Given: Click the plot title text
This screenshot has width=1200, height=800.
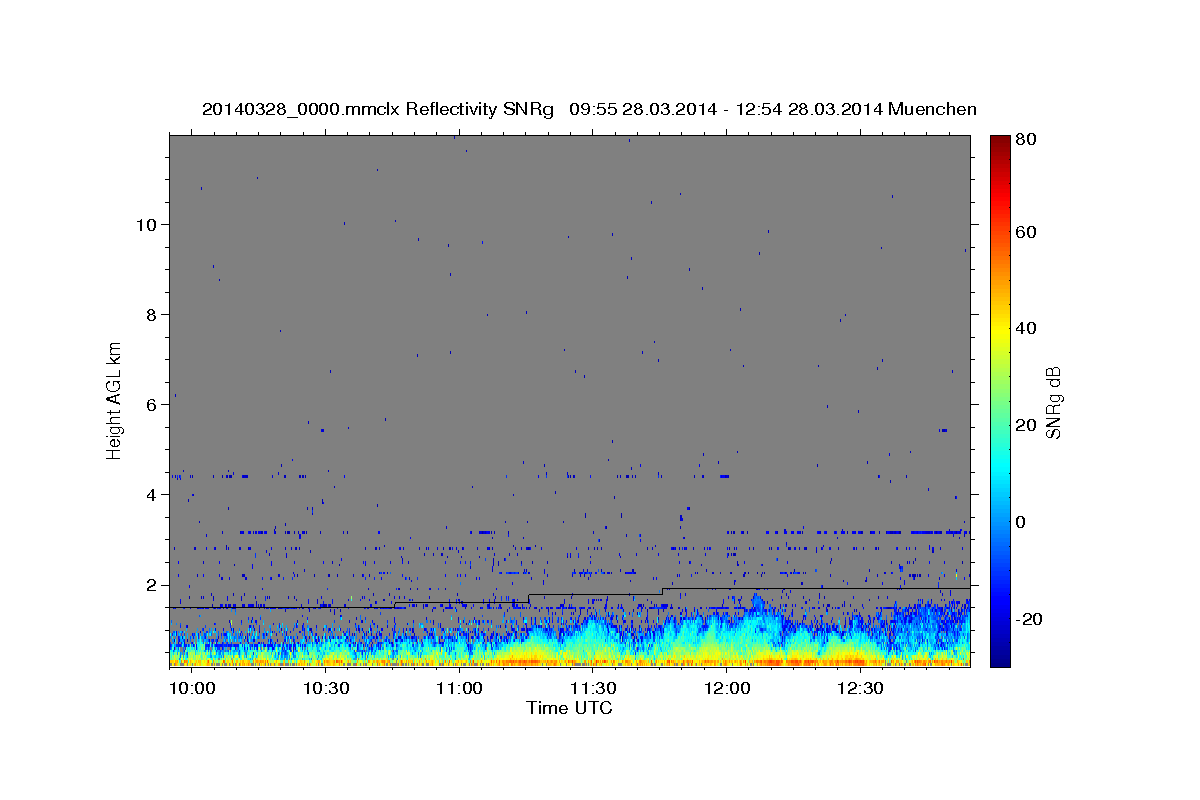Looking at the screenshot, I should click(x=589, y=110).
